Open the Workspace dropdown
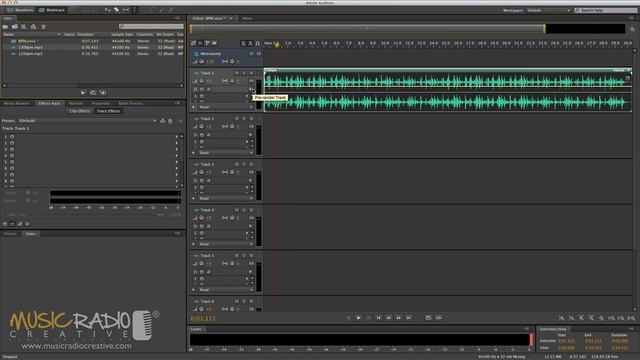Screen dimensions: 640x360 coord(548,10)
